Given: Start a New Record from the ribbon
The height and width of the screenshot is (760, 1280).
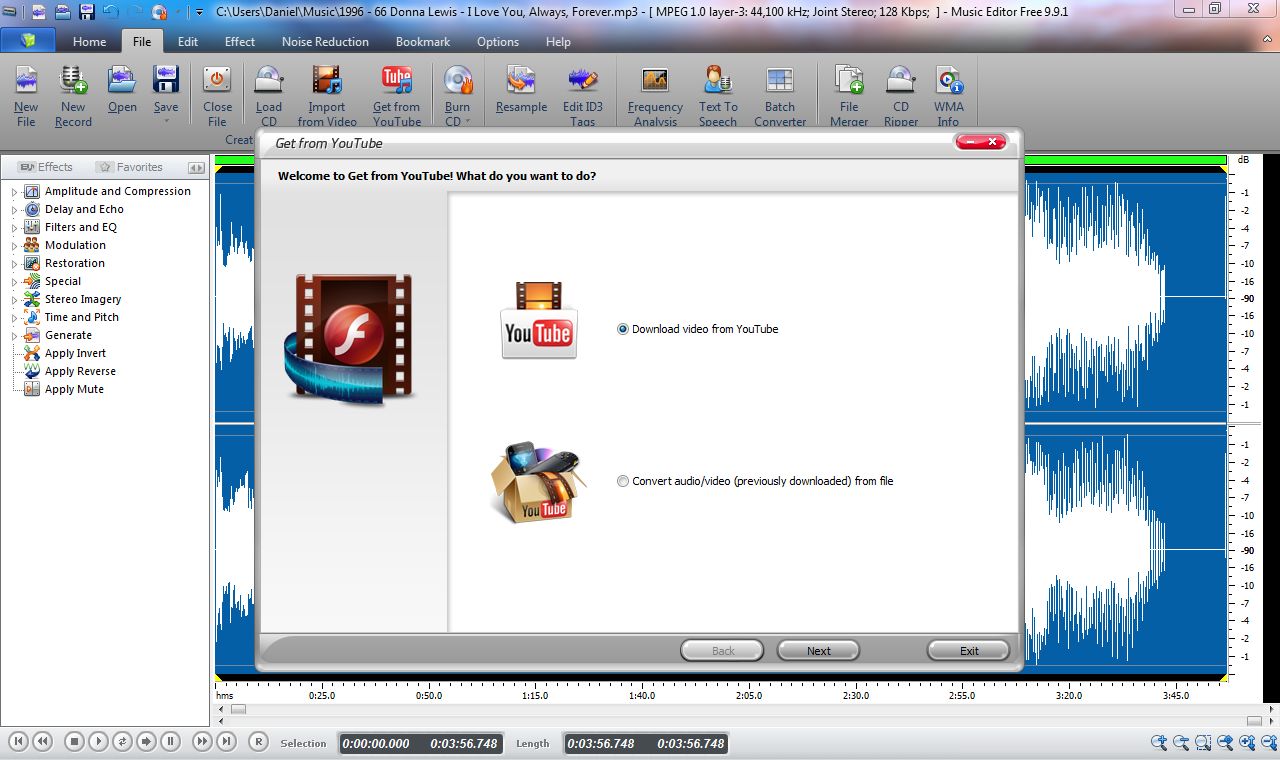Looking at the screenshot, I should (73, 96).
